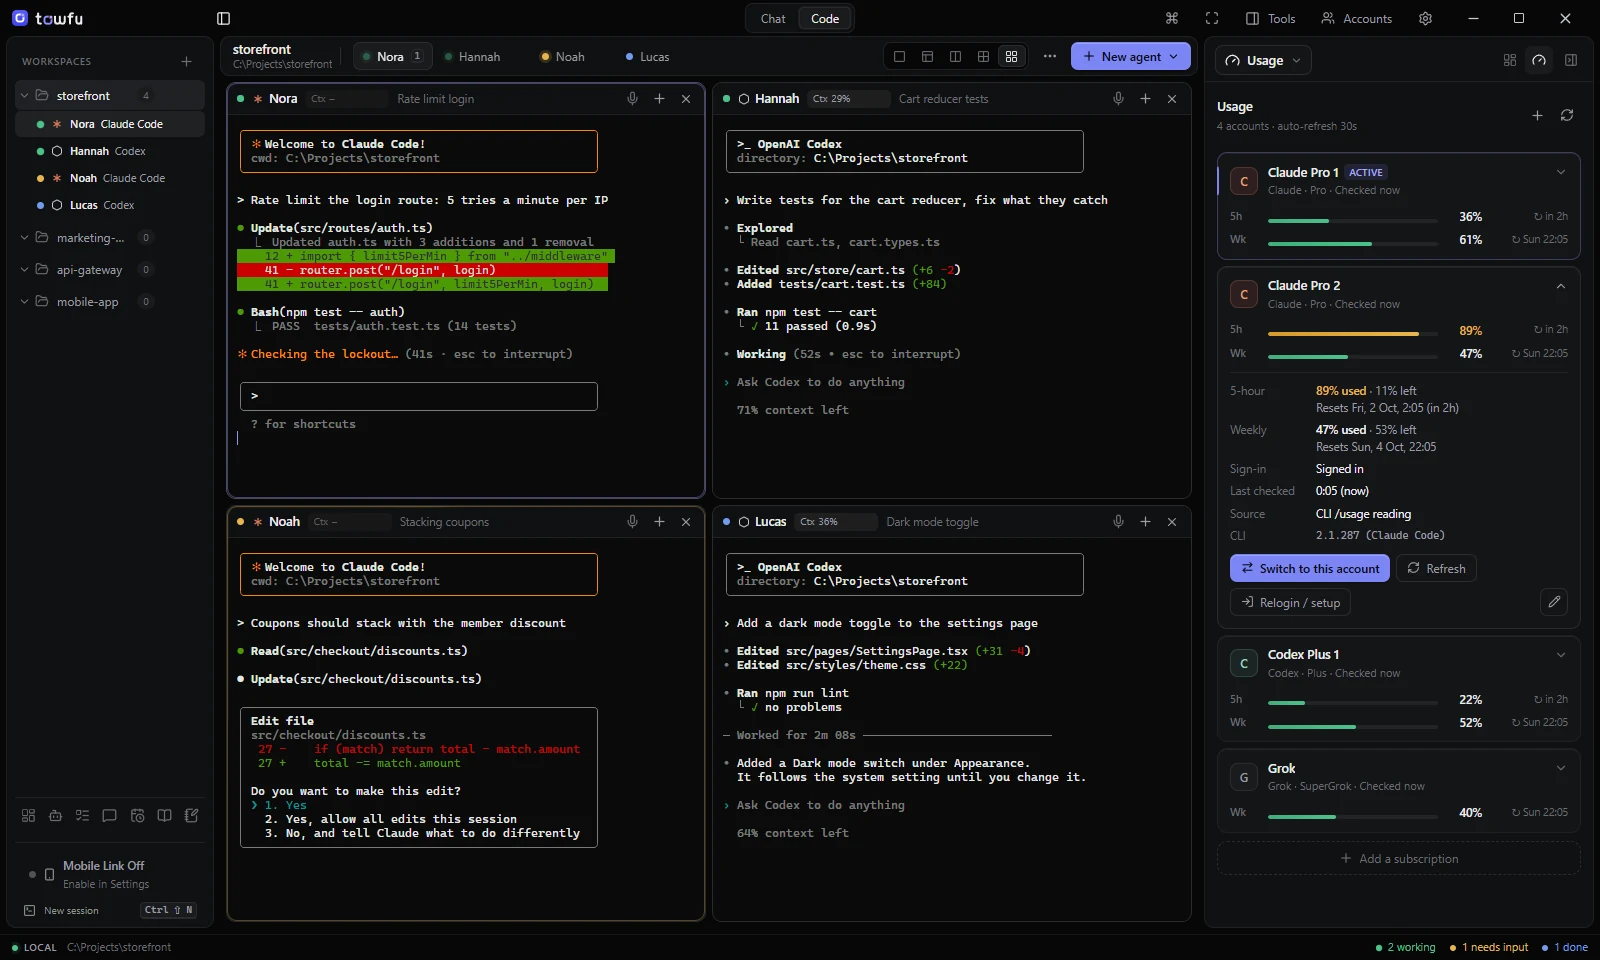Switch to single-pane layout

[x=899, y=56]
